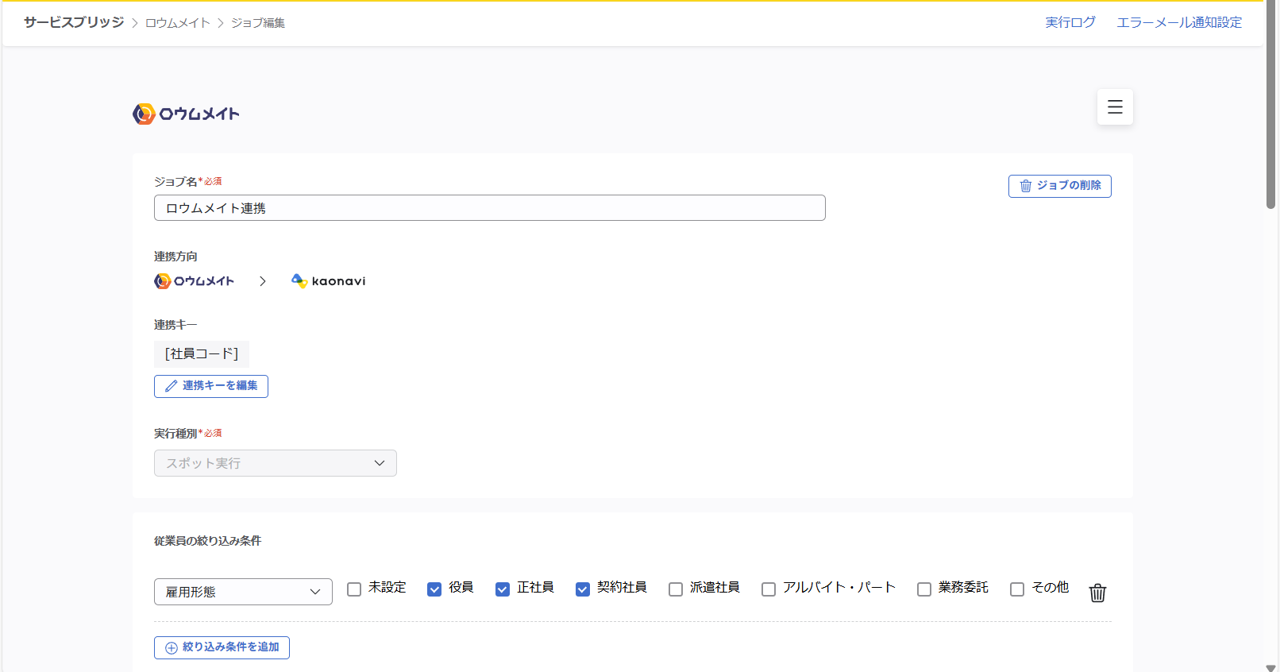Click the ロウムメイト logo above ジョブ名
This screenshot has height=672, width=1280.
click(186, 113)
